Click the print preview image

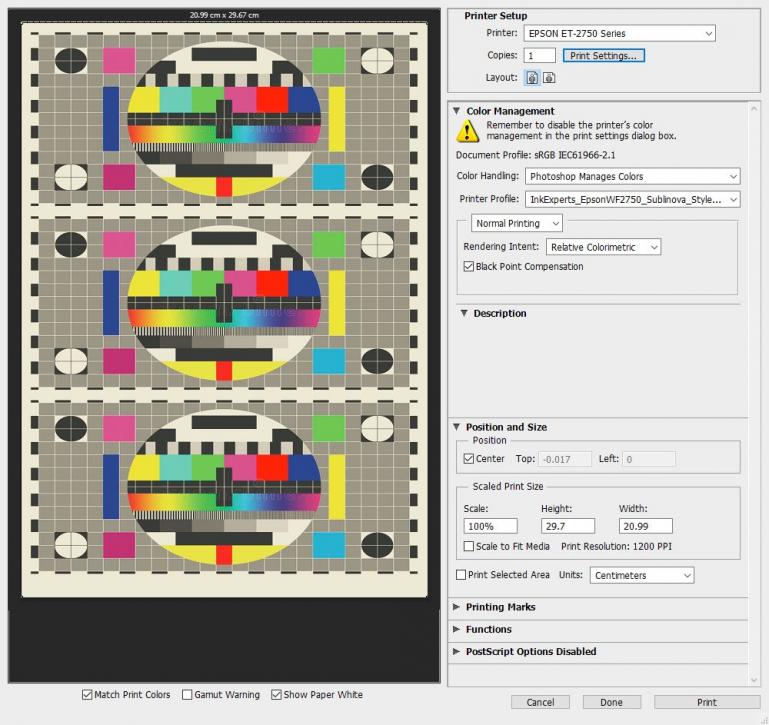[x=224, y=309]
